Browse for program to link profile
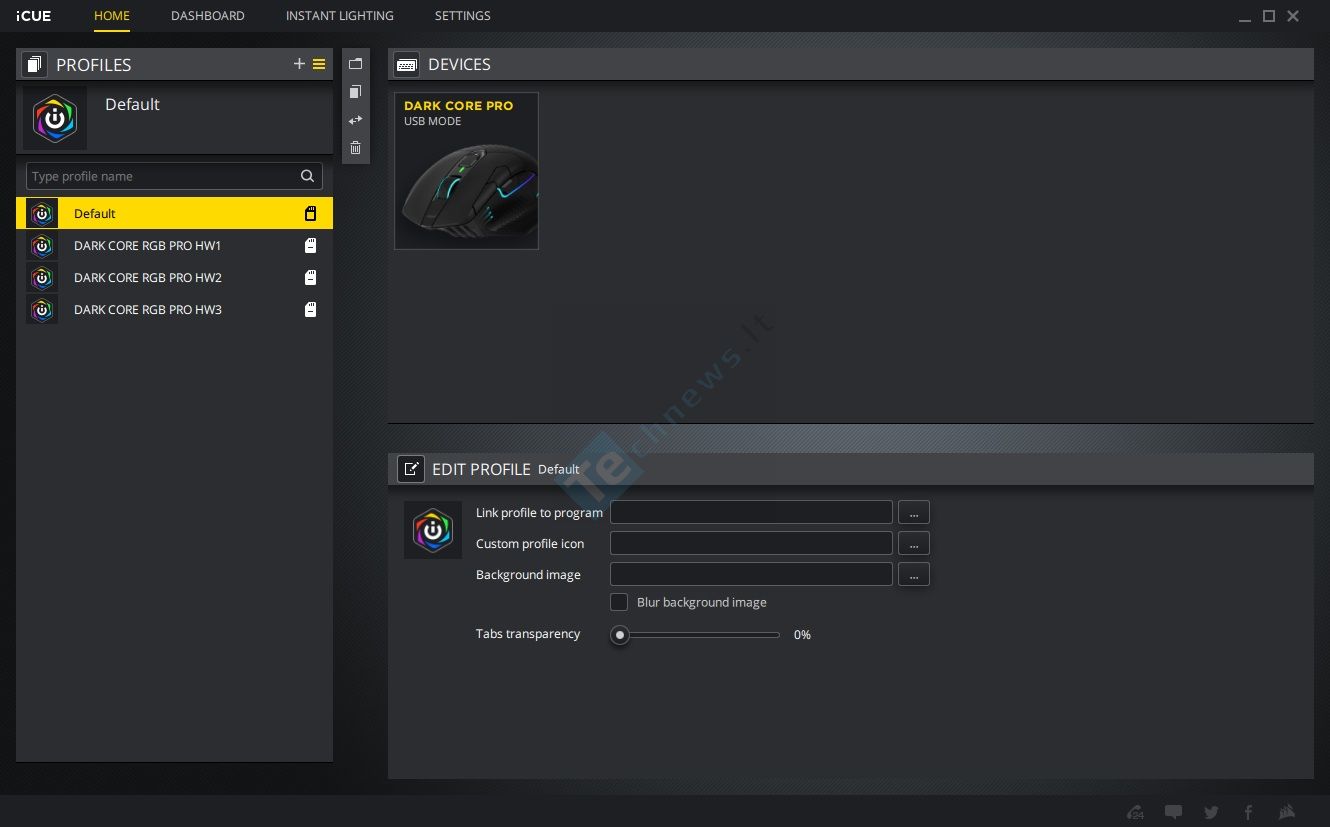Viewport: 1330px width, 827px height. (914, 512)
